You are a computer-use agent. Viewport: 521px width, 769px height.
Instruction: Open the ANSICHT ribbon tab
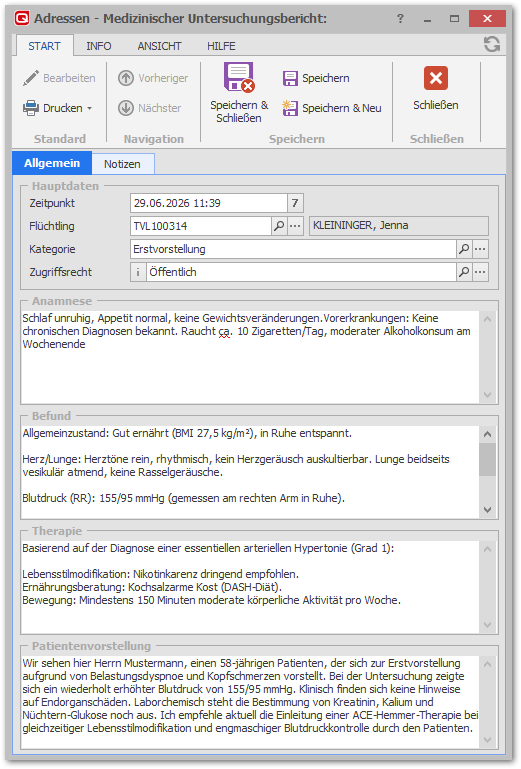pos(159,46)
